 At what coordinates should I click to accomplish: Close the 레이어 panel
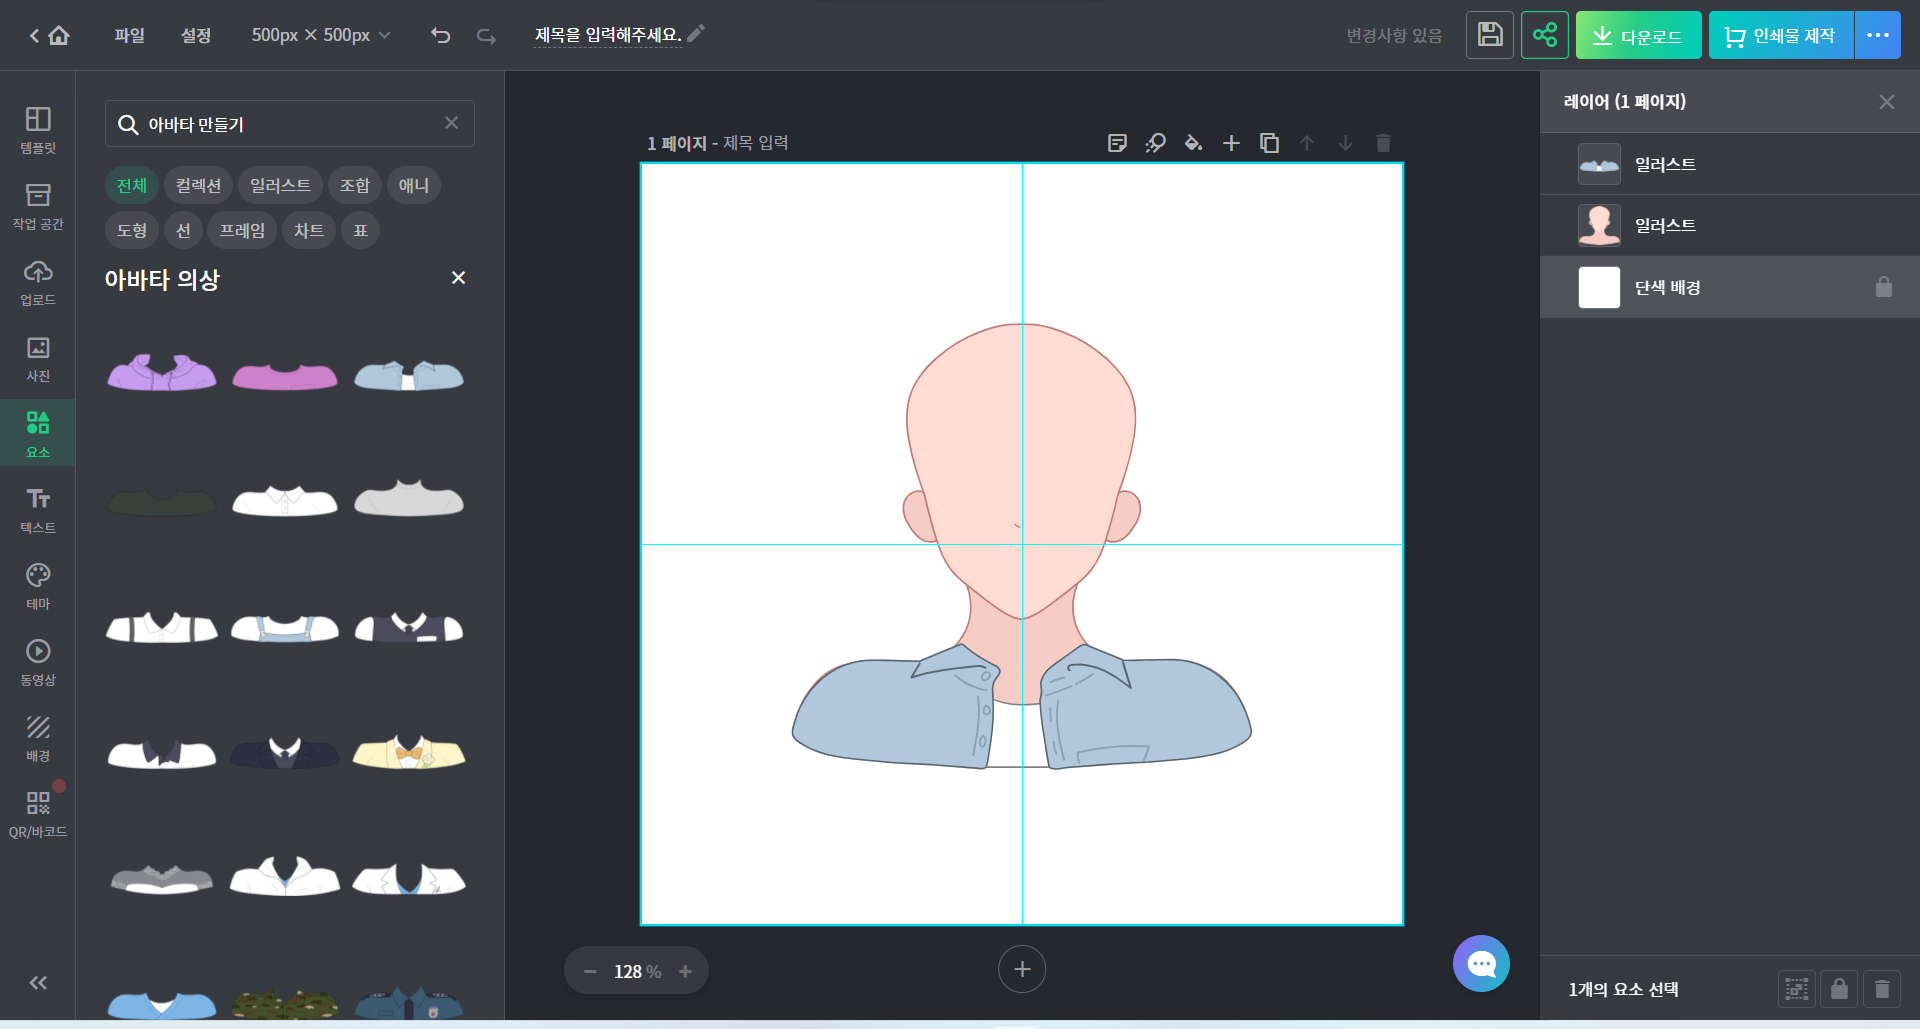1886,102
